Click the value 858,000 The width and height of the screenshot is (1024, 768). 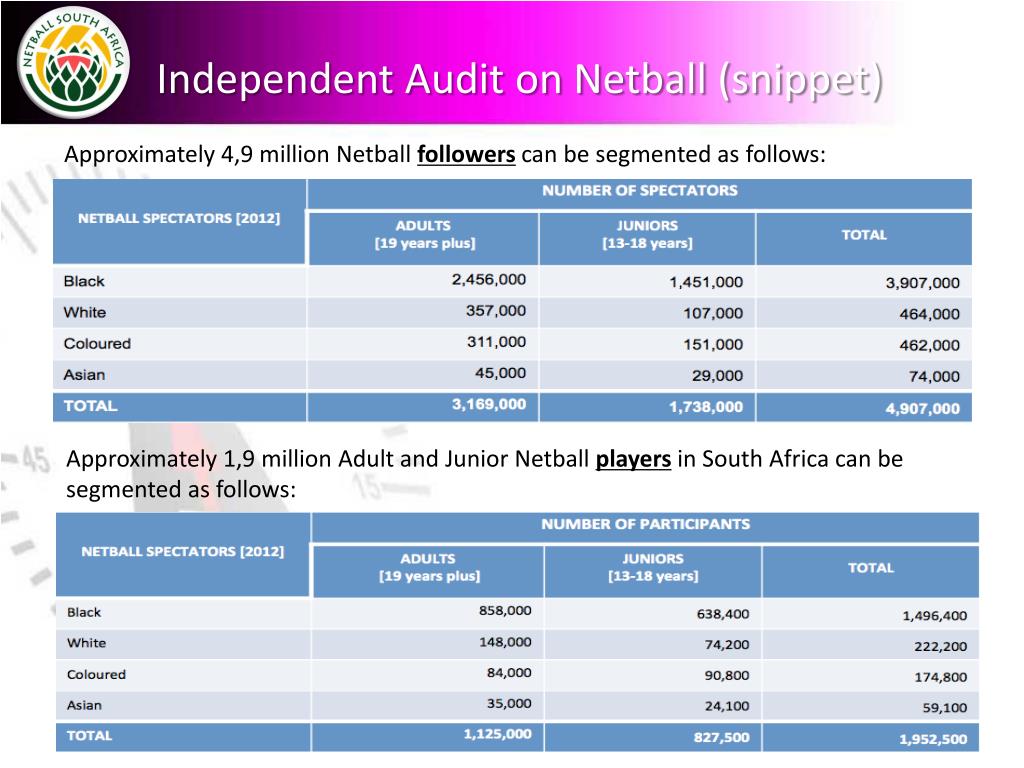click(505, 611)
